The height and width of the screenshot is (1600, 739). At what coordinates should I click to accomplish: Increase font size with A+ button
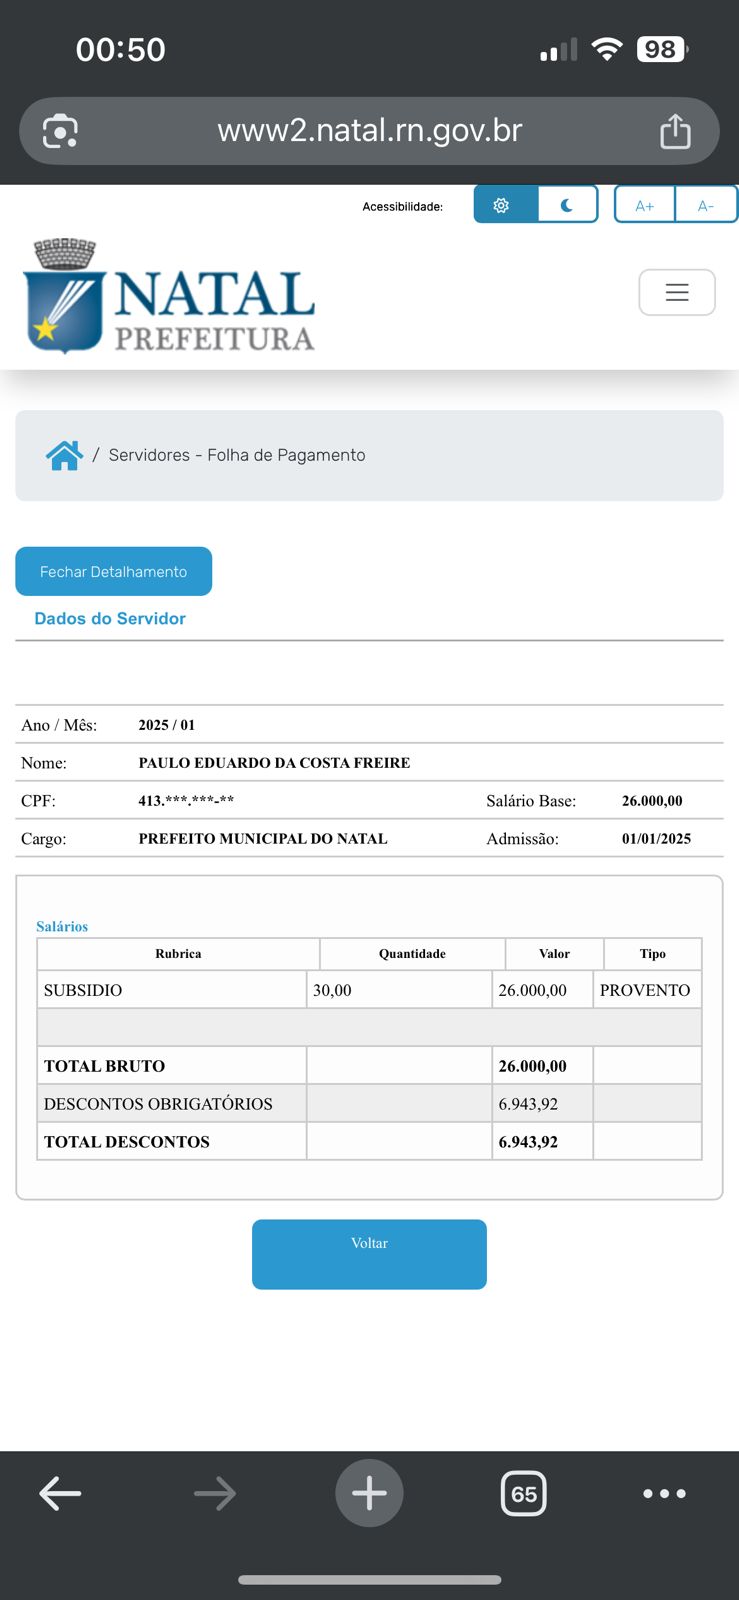(x=644, y=205)
